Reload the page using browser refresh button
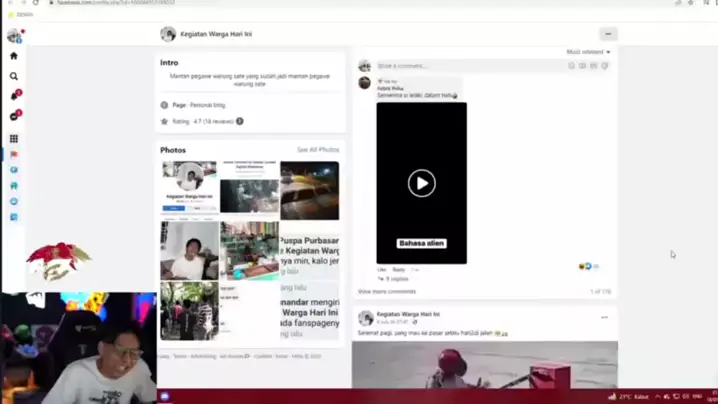Image resolution: width=718 pixels, height=404 pixels. click(x=36, y=3)
